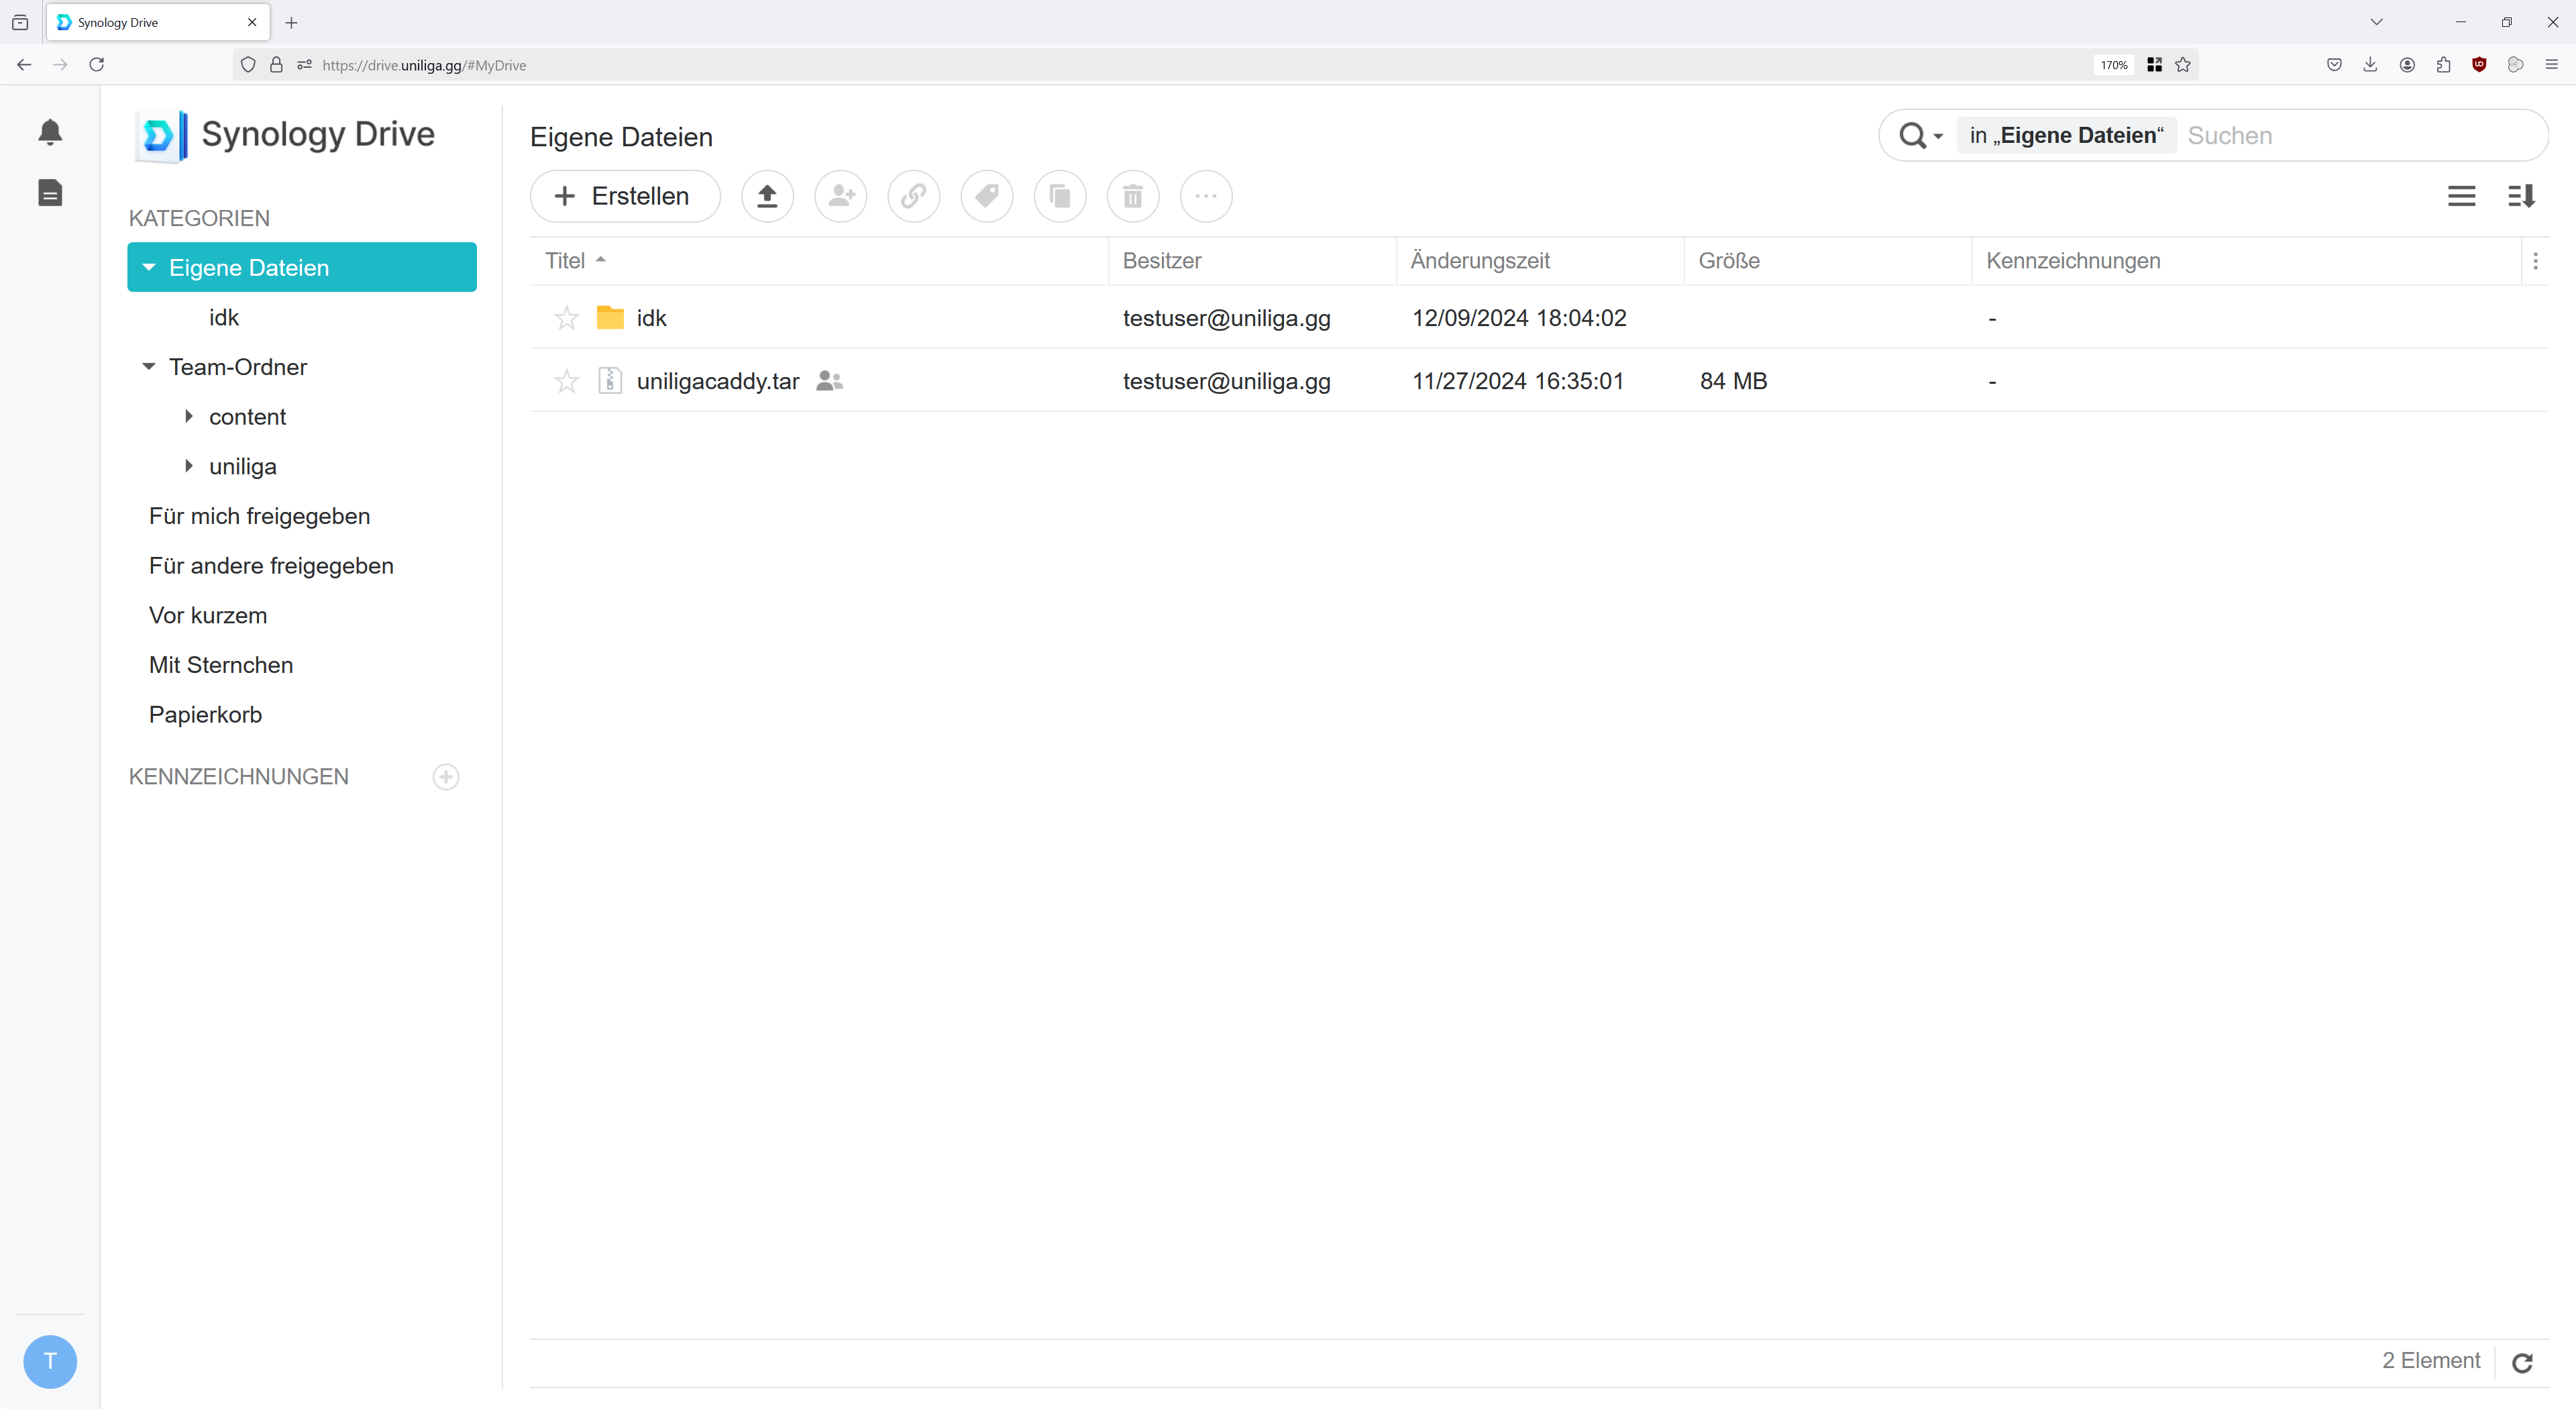Click the share with users icon
The height and width of the screenshot is (1409, 2576).
tap(840, 196)
